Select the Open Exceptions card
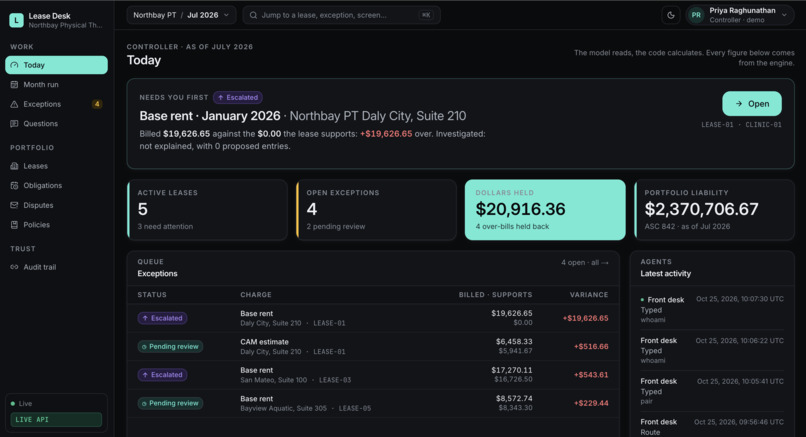The image size is (806, 437). coord(376,210)
